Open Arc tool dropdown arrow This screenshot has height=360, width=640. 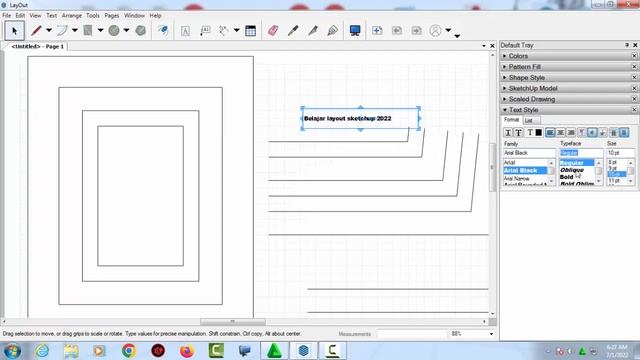tap(75, 31)
